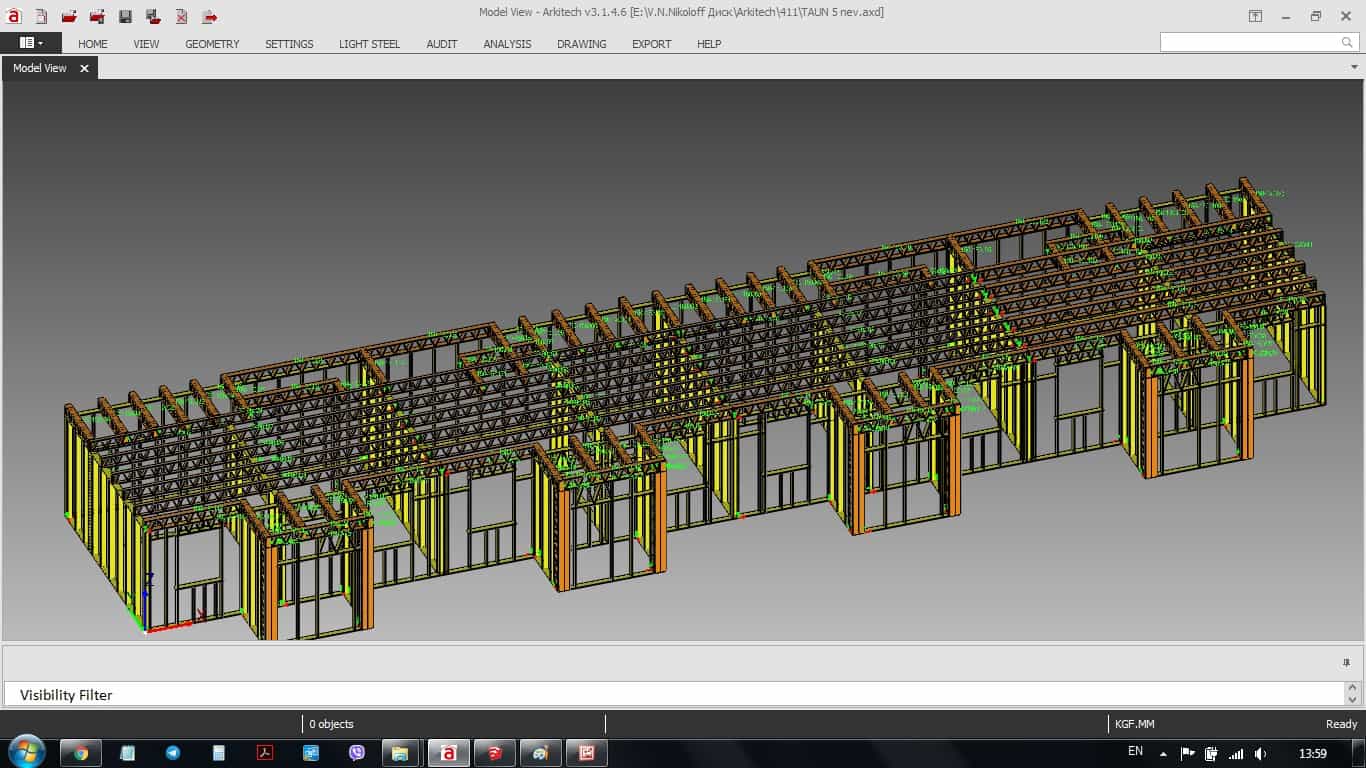
Task: Click the volume speaker icon in tray
Action: [x=1260, y=753]
